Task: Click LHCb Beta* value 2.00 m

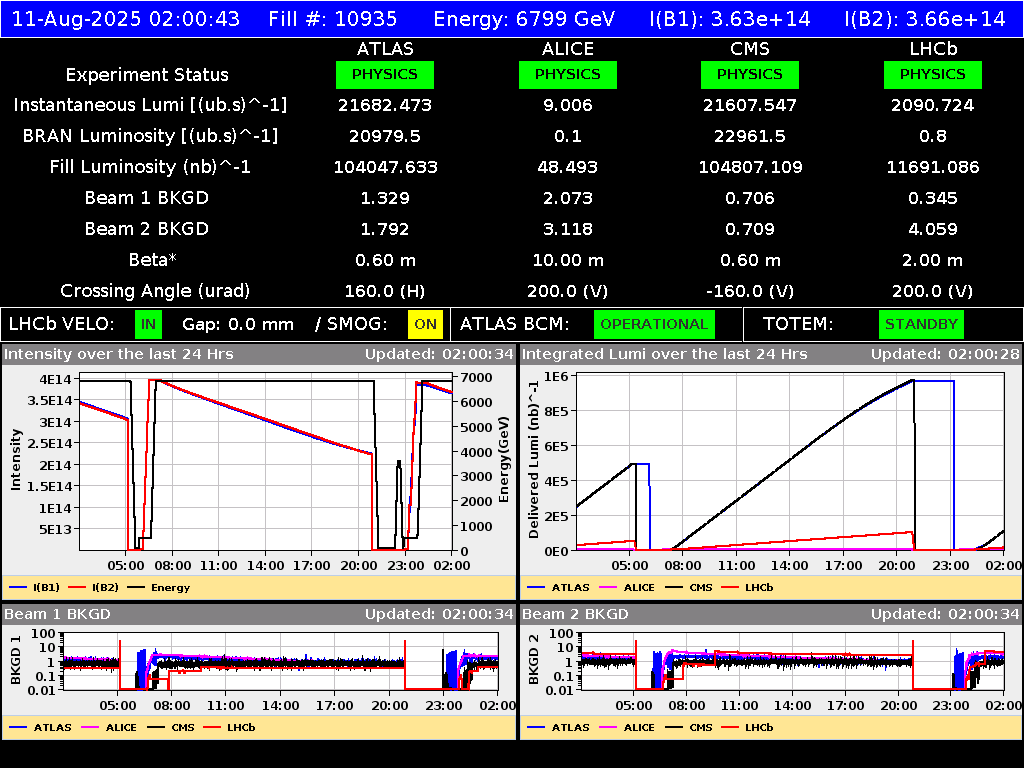Action: point(933,260)
